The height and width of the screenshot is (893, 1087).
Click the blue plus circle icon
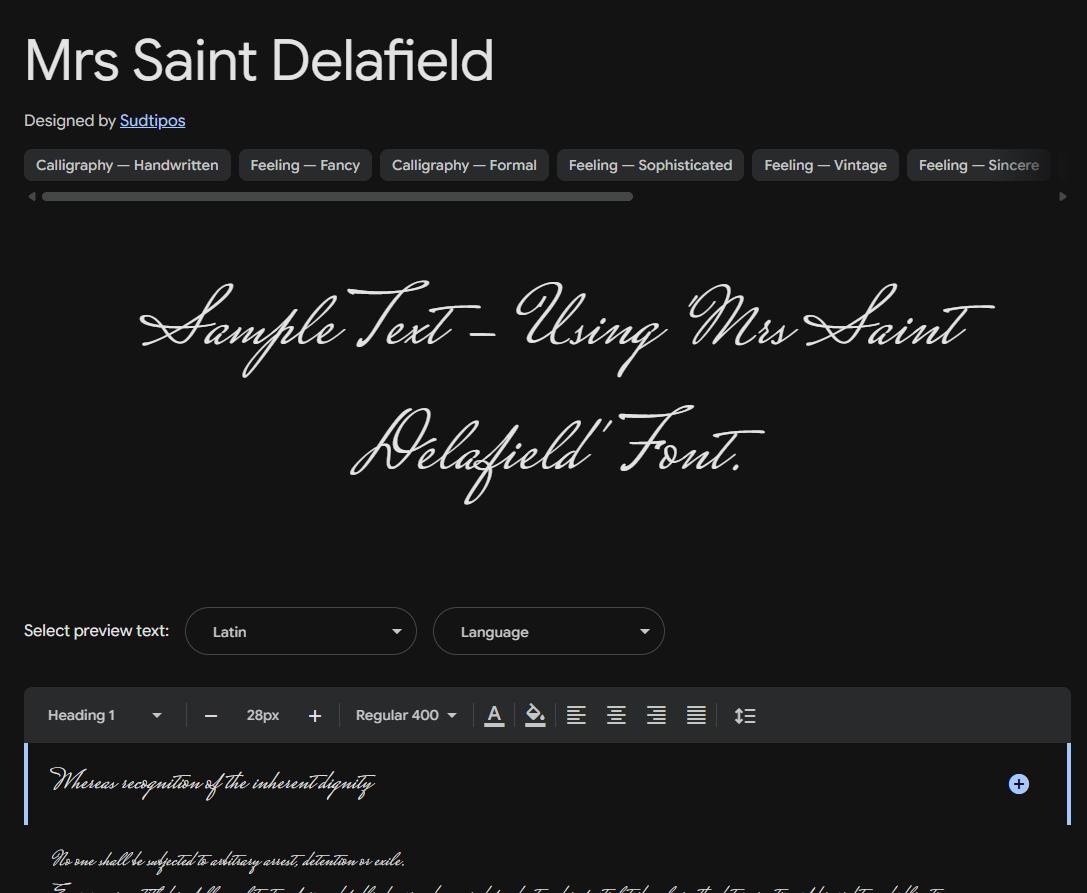click(1018, 784)
